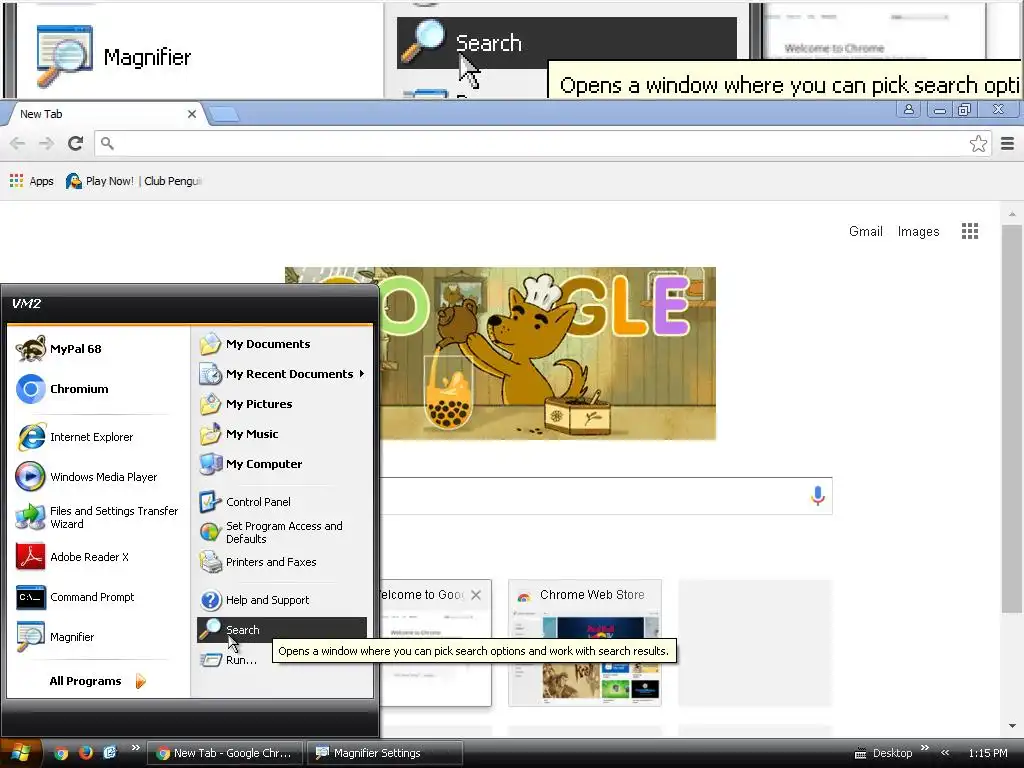Open a new Chrome tab
The width and height of the screenshot is (1024, 768).
(223, 114)
